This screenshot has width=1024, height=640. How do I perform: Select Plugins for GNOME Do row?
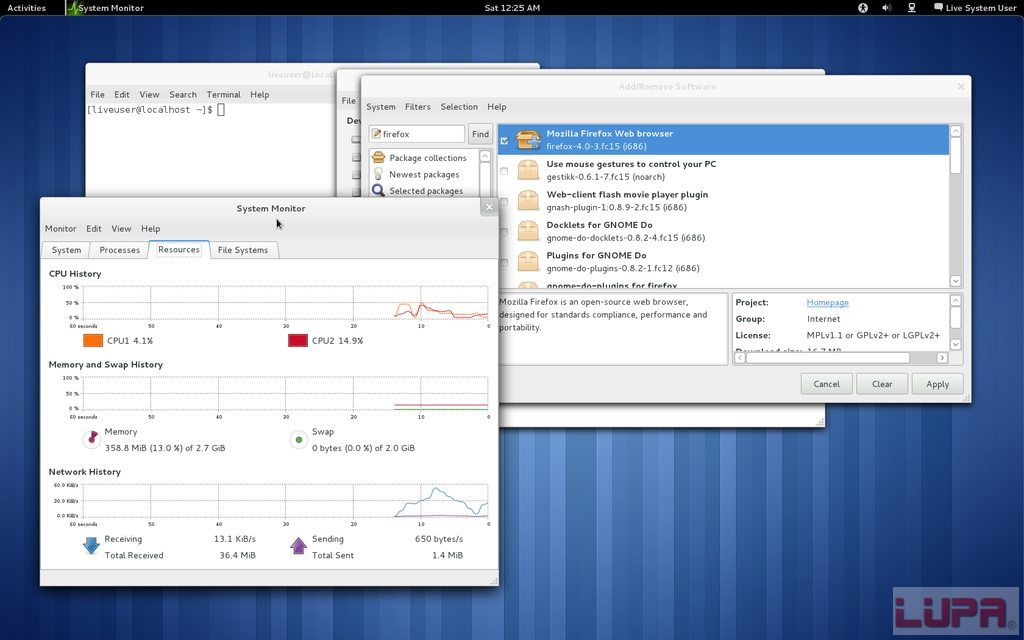(x=723, y=261)
